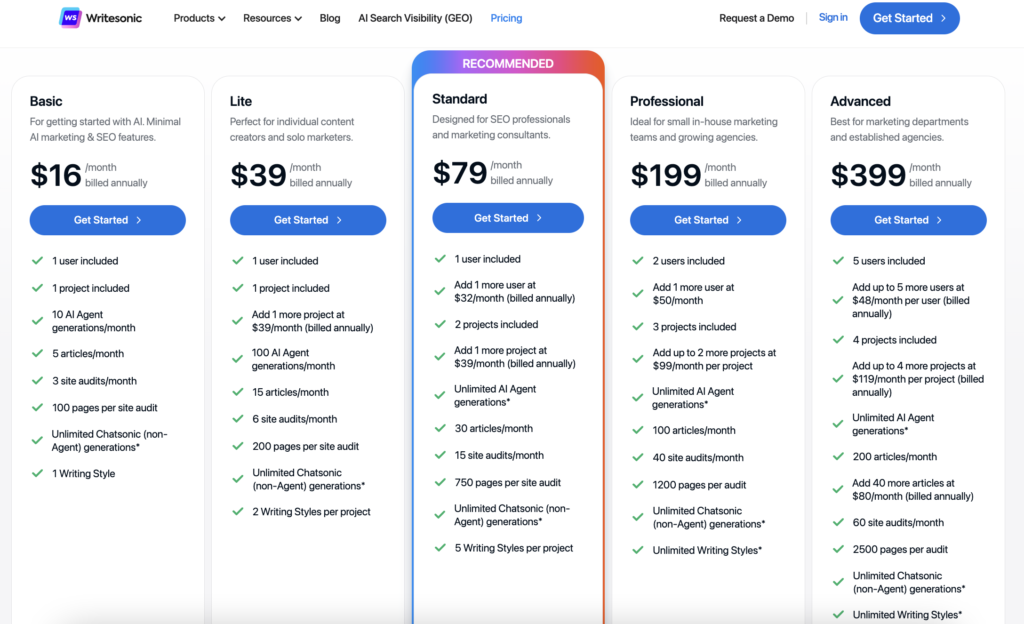Open the Blog page from navigation
Viewport: 1024px width, 624px height.
tap(330, 18)
